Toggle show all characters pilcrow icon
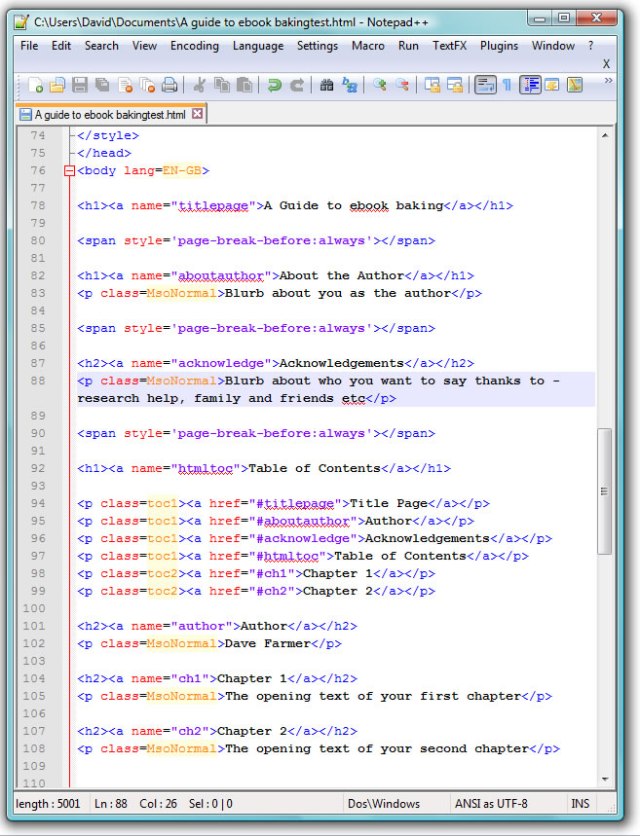The height and width of the screenshot is (836, 640). [x=507, y=86]
